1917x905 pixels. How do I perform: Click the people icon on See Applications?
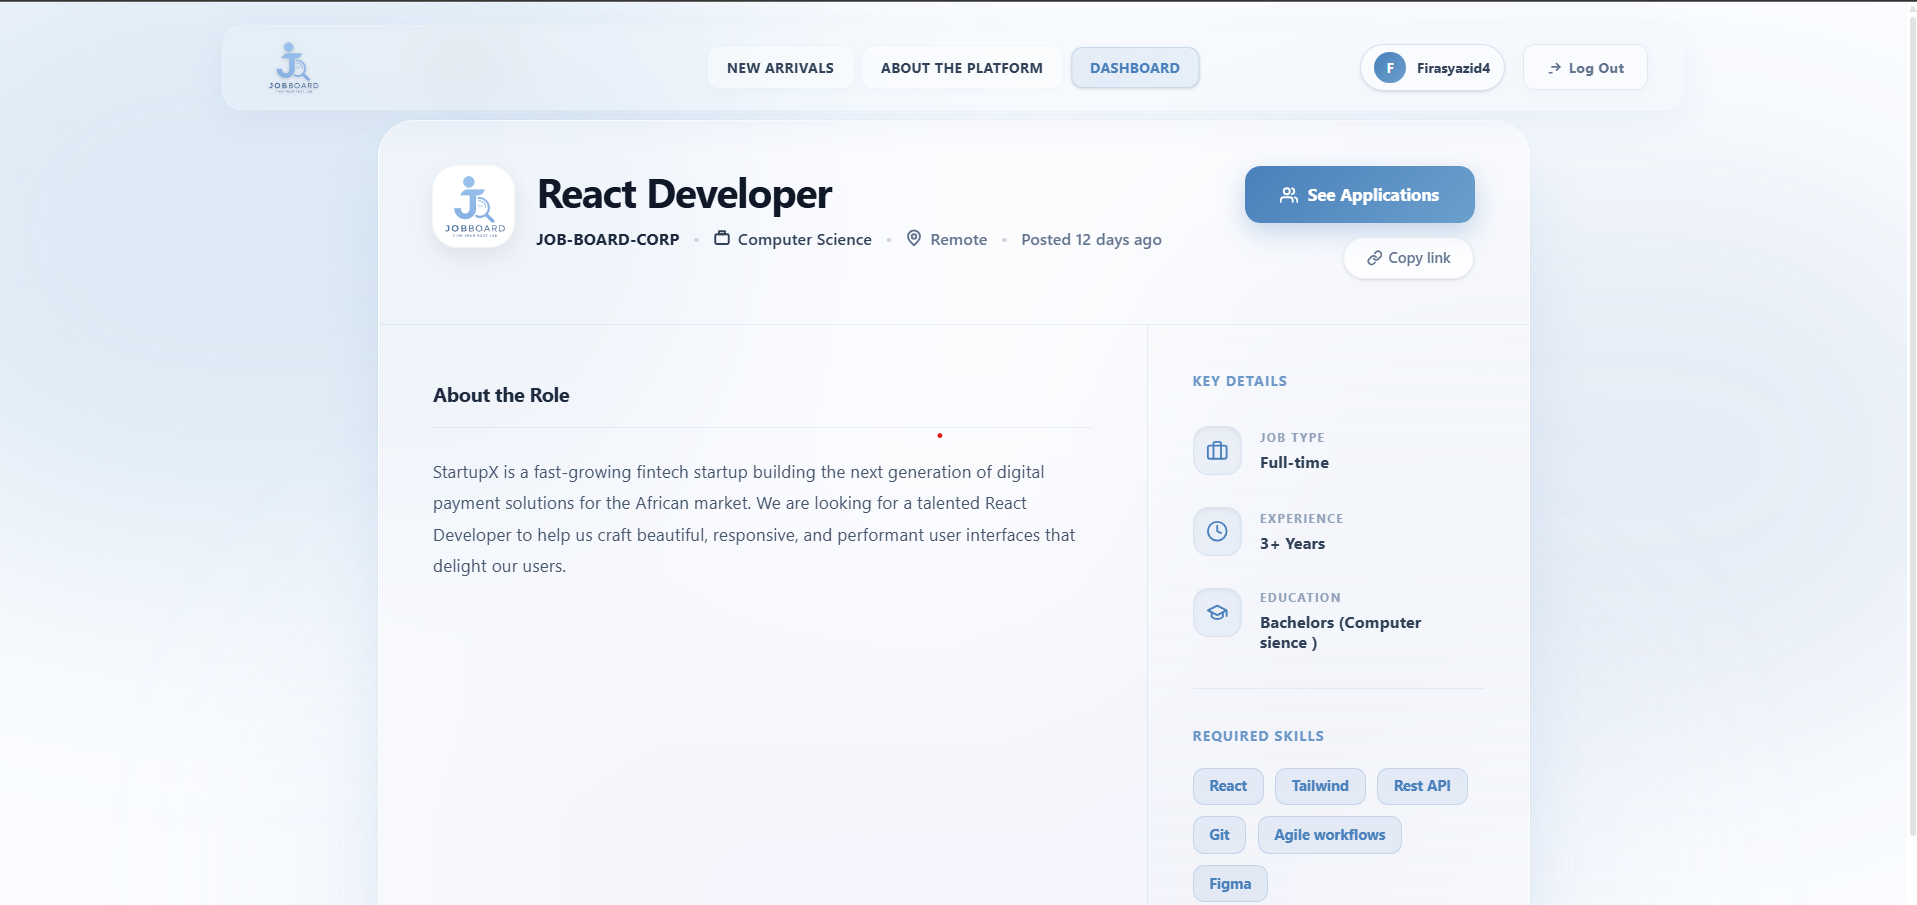click(1288, 195)
